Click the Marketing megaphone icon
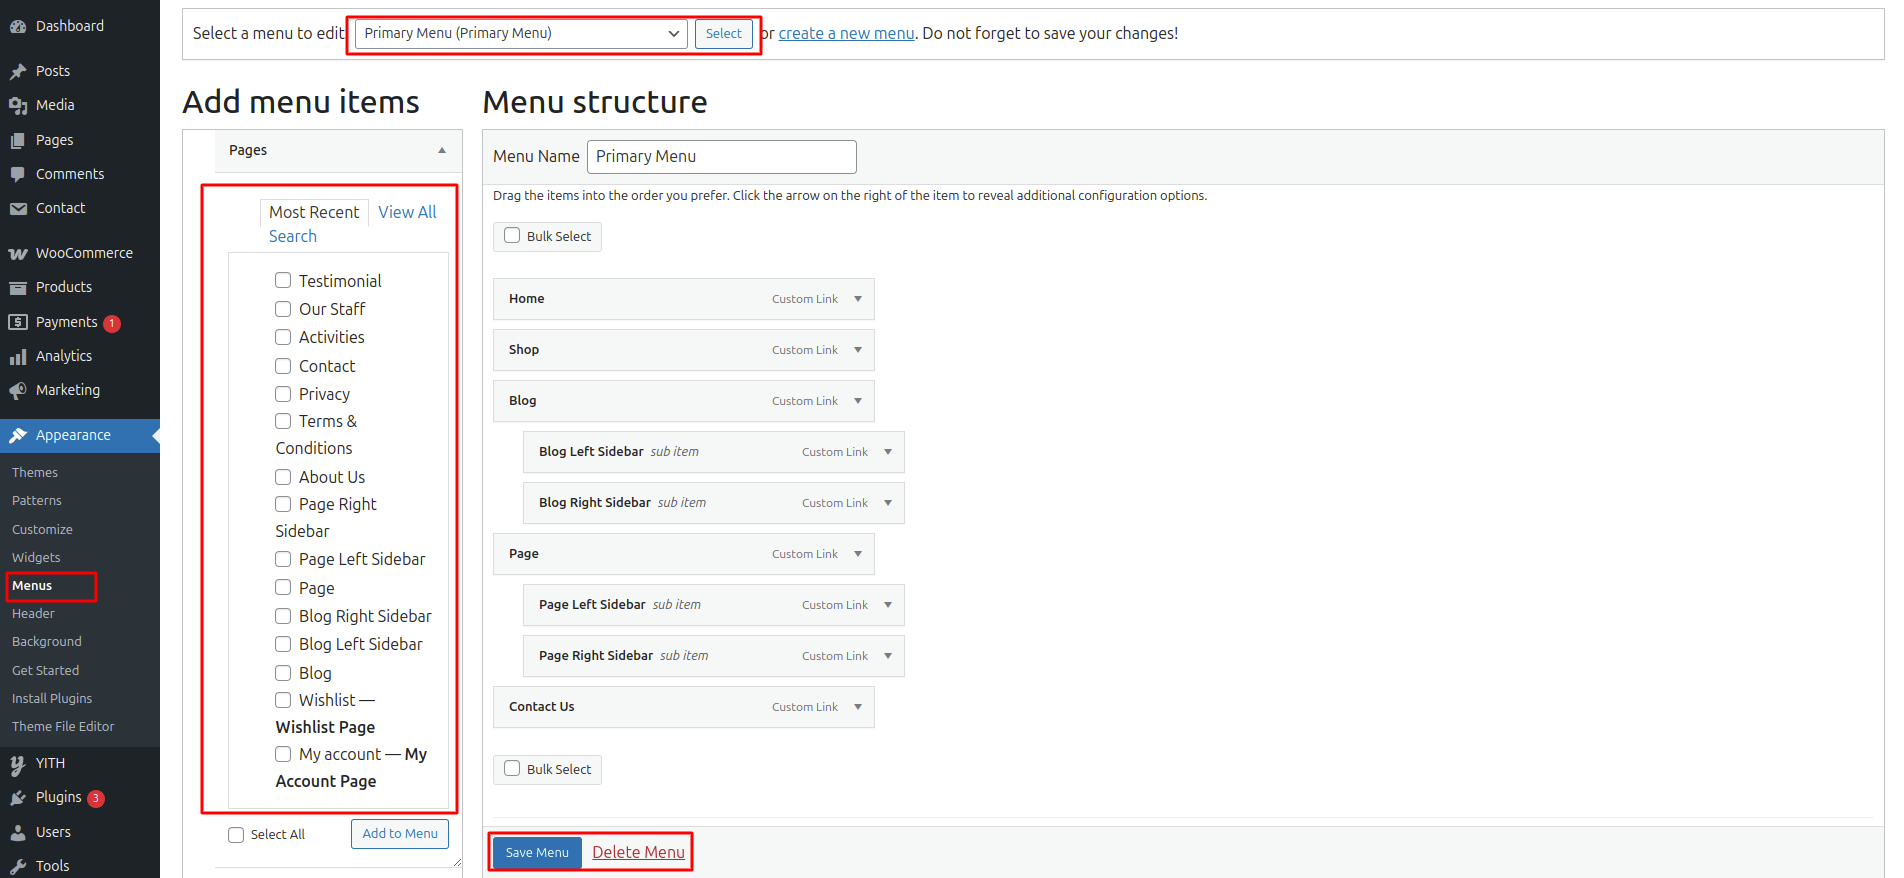This screenshot has width=1904, height=878. click(18, 390)
